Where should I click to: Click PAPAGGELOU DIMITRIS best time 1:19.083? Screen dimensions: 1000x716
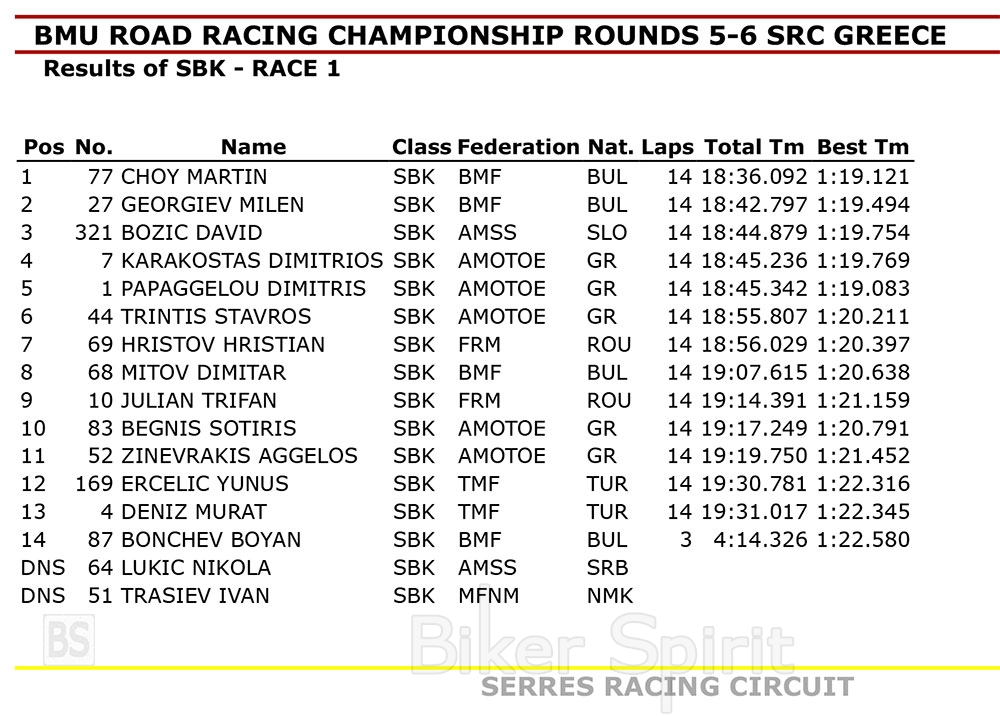tap(863, 289)
